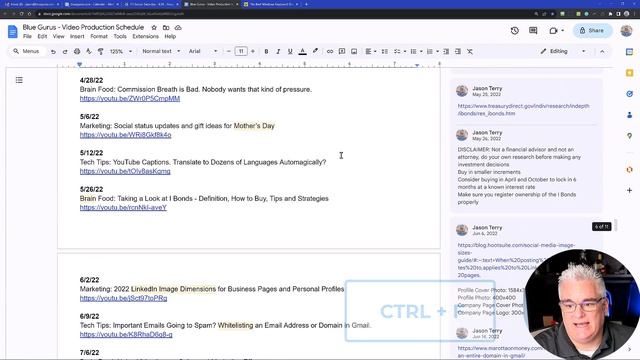Collapse the toolbar with the up chevron

tap(602, 51)
